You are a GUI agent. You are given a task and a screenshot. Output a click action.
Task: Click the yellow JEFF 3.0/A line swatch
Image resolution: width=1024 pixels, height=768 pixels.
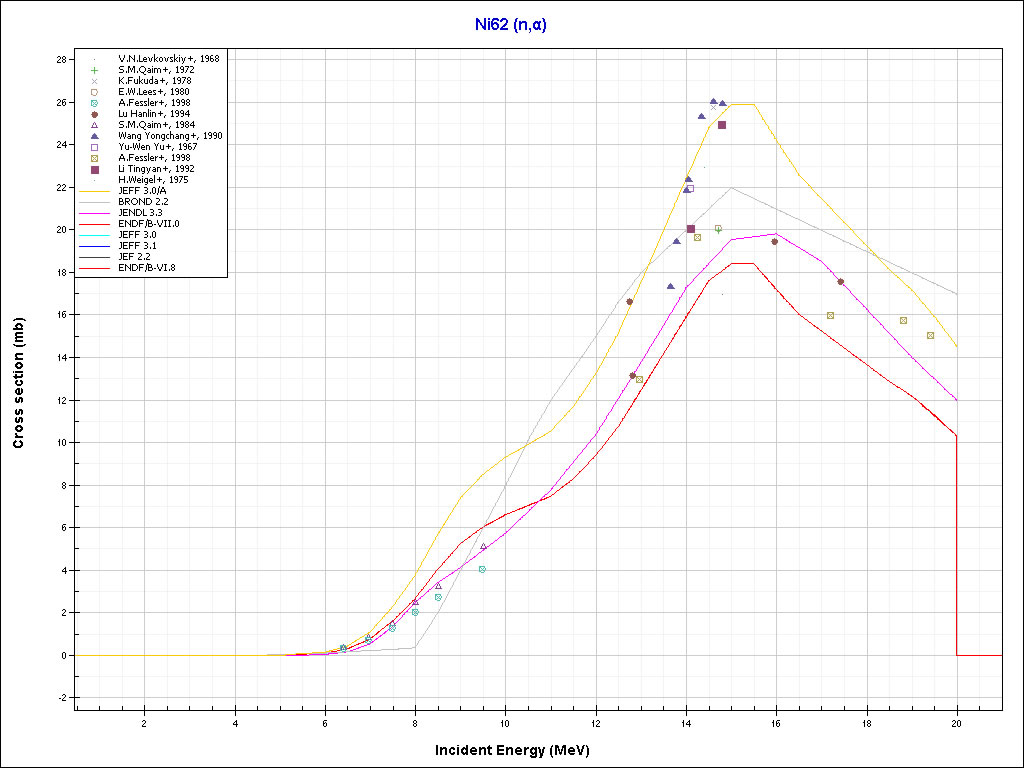pos(94,191)
